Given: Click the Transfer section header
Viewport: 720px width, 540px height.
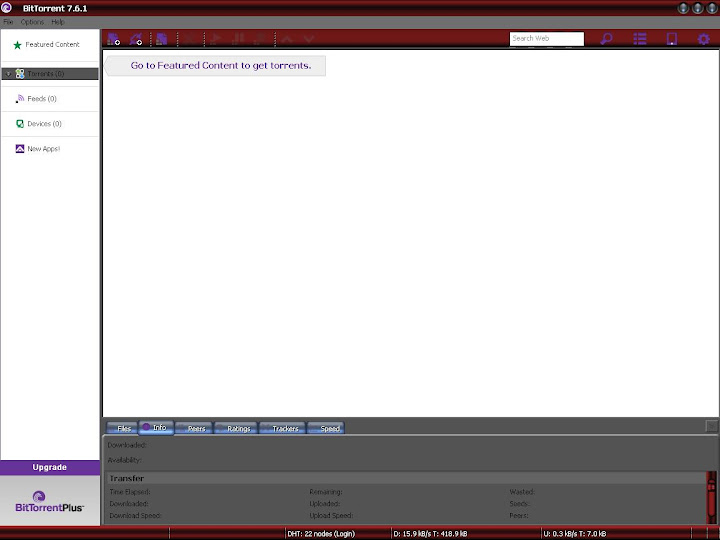Looking at the screenshot, I should 405,478.
